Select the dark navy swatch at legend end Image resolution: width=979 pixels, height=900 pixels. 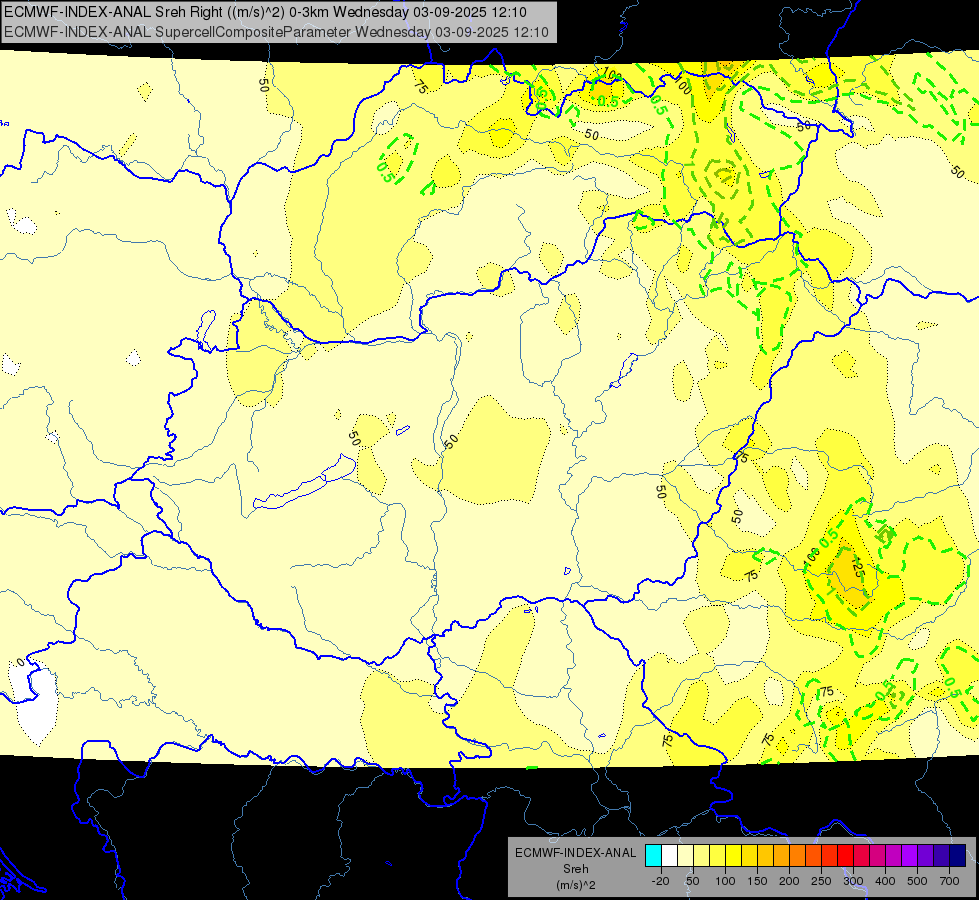[957, 855]
